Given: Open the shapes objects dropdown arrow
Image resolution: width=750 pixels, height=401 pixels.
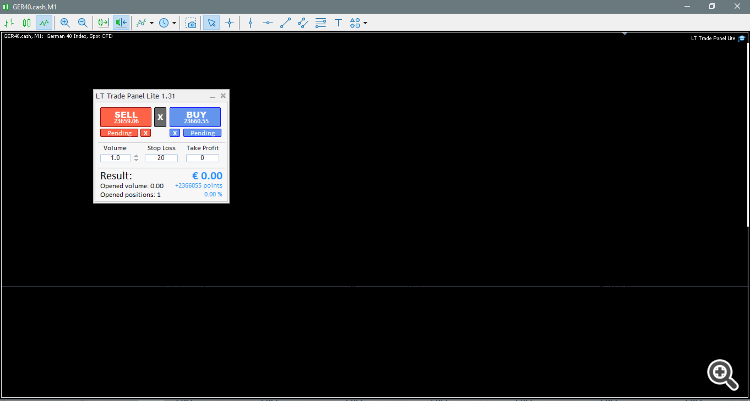Looking at the screenshot, I should 365,23.
